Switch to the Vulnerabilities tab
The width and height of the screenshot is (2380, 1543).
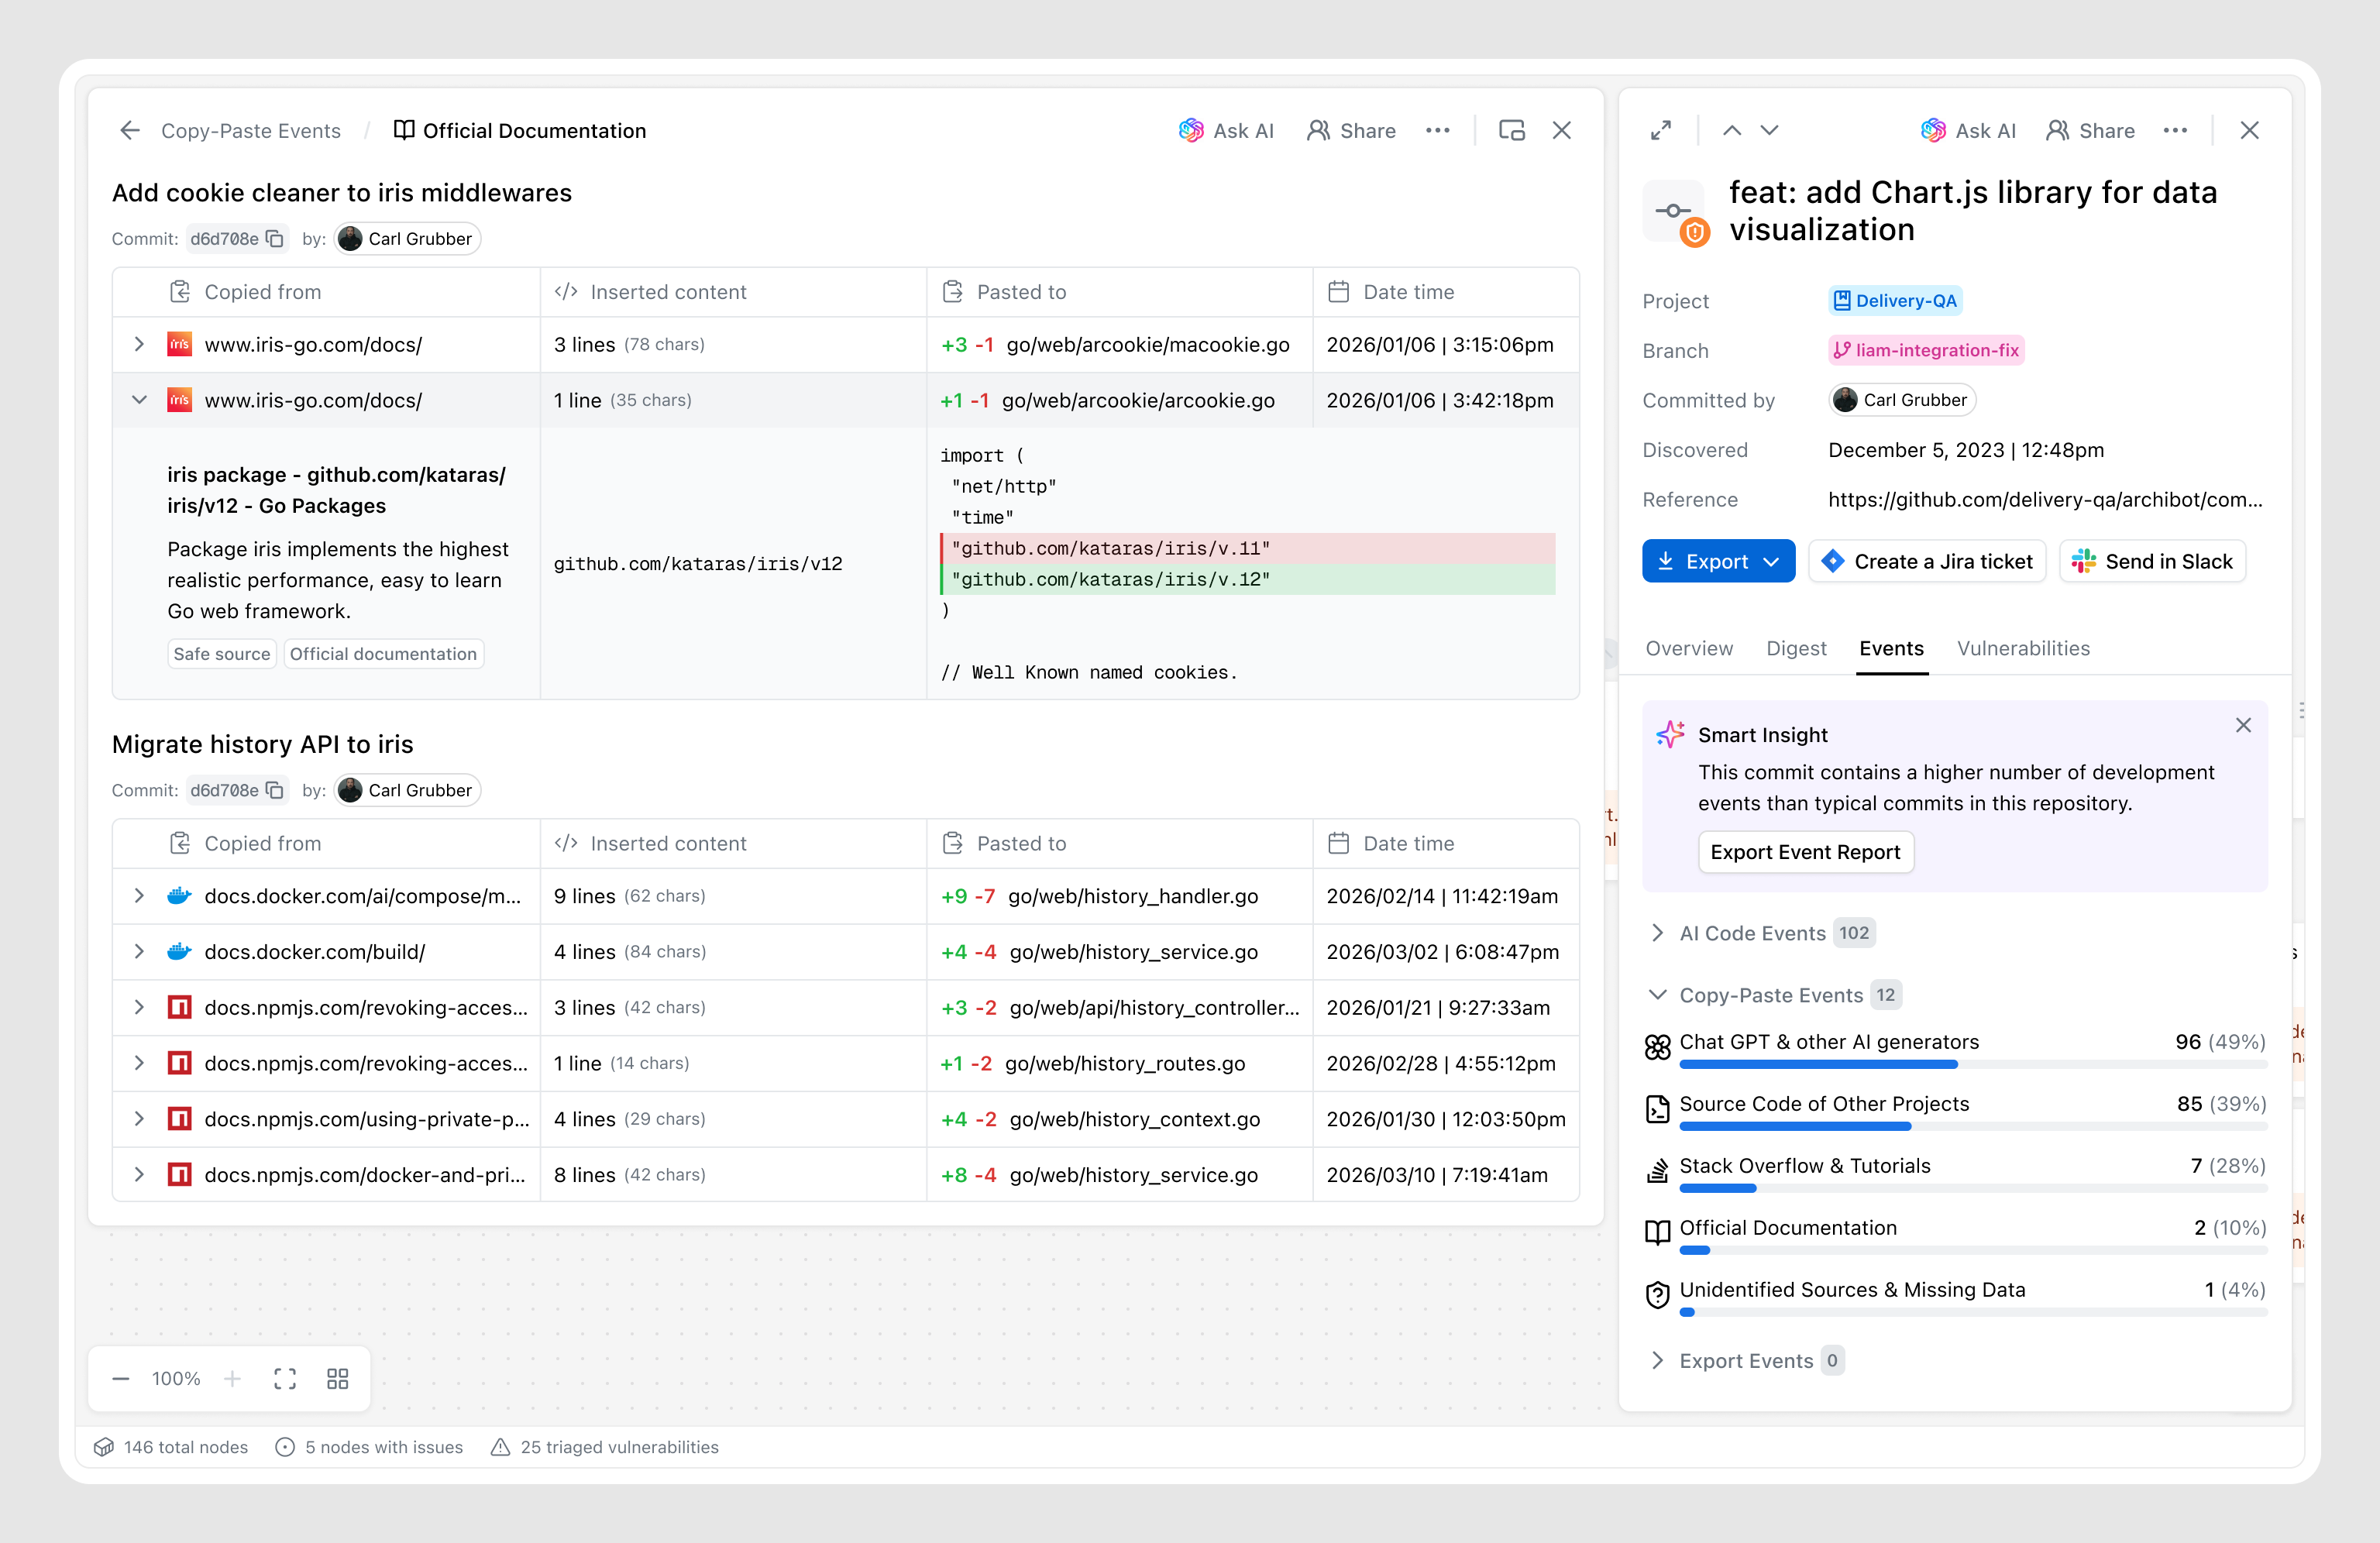tap(2022, 649)
